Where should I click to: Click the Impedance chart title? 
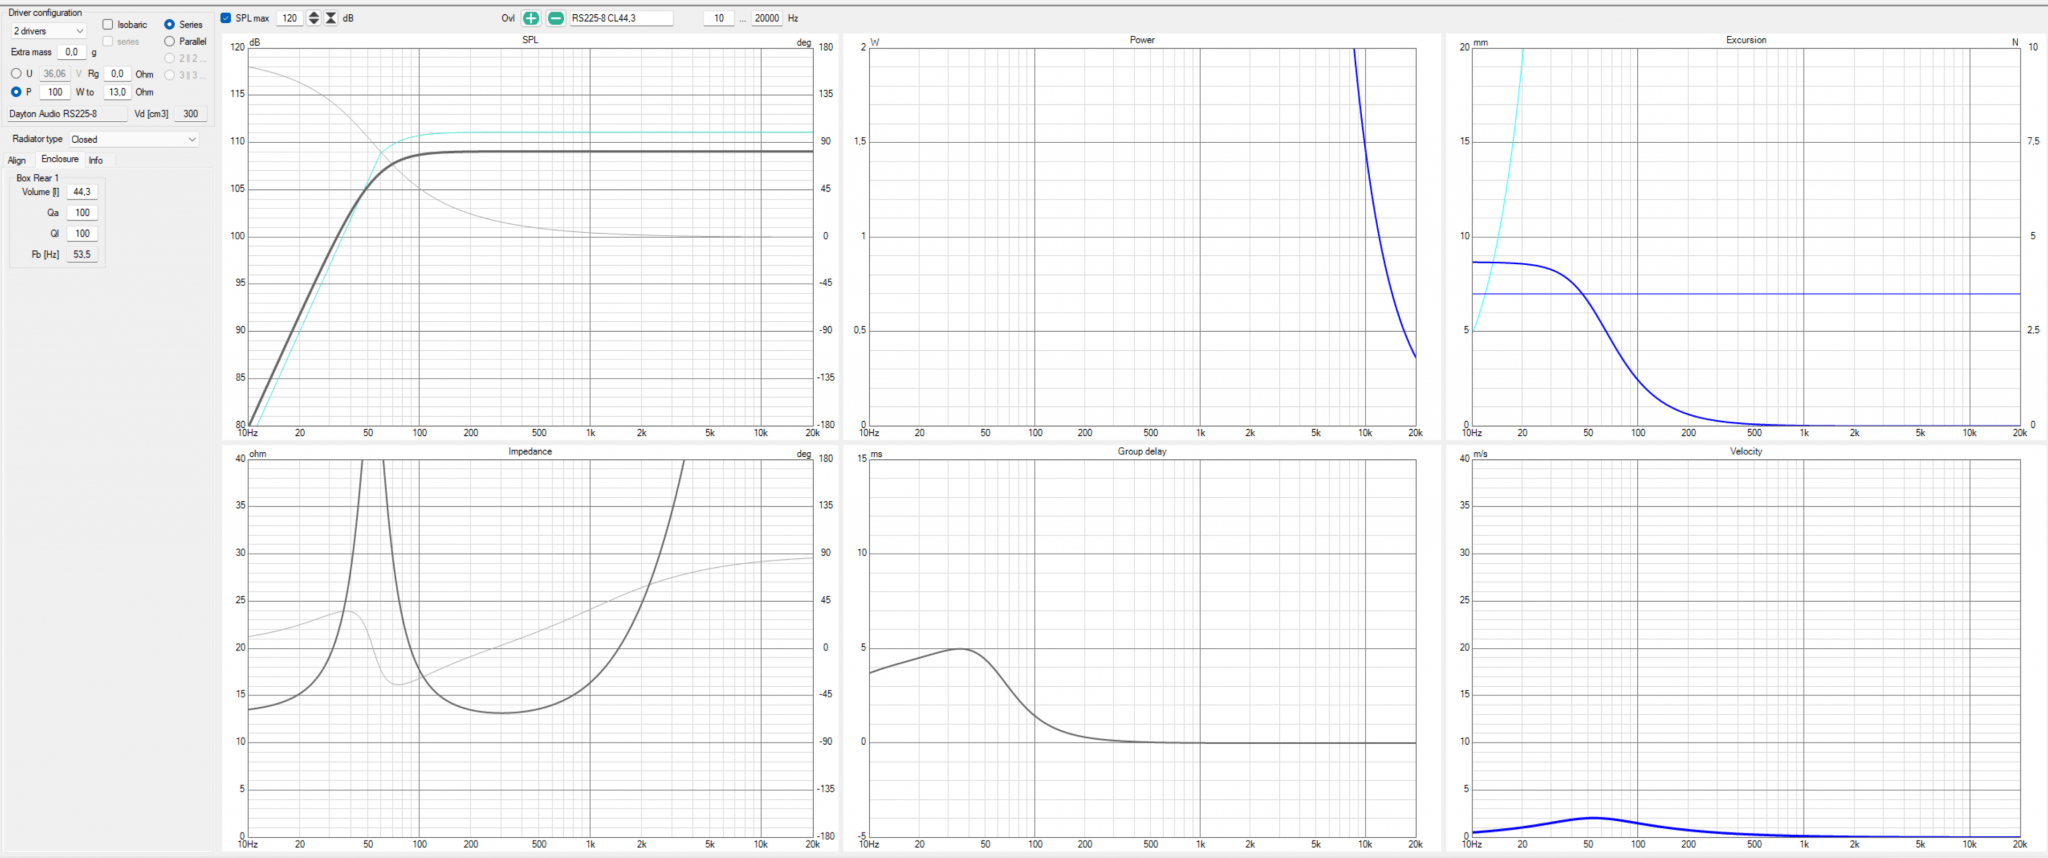click(x=530, y=452)
